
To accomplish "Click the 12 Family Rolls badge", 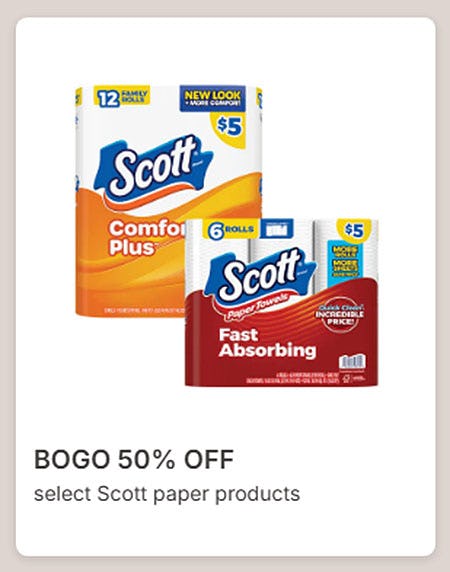I will tap(121, 96).
